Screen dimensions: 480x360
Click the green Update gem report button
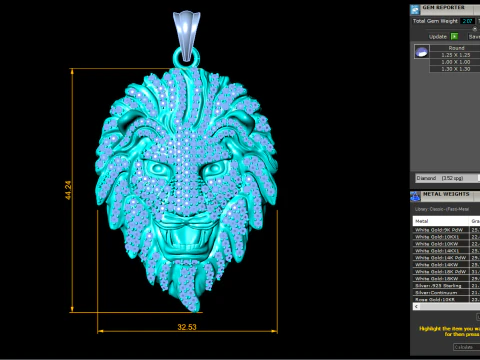tap(454, 36)
